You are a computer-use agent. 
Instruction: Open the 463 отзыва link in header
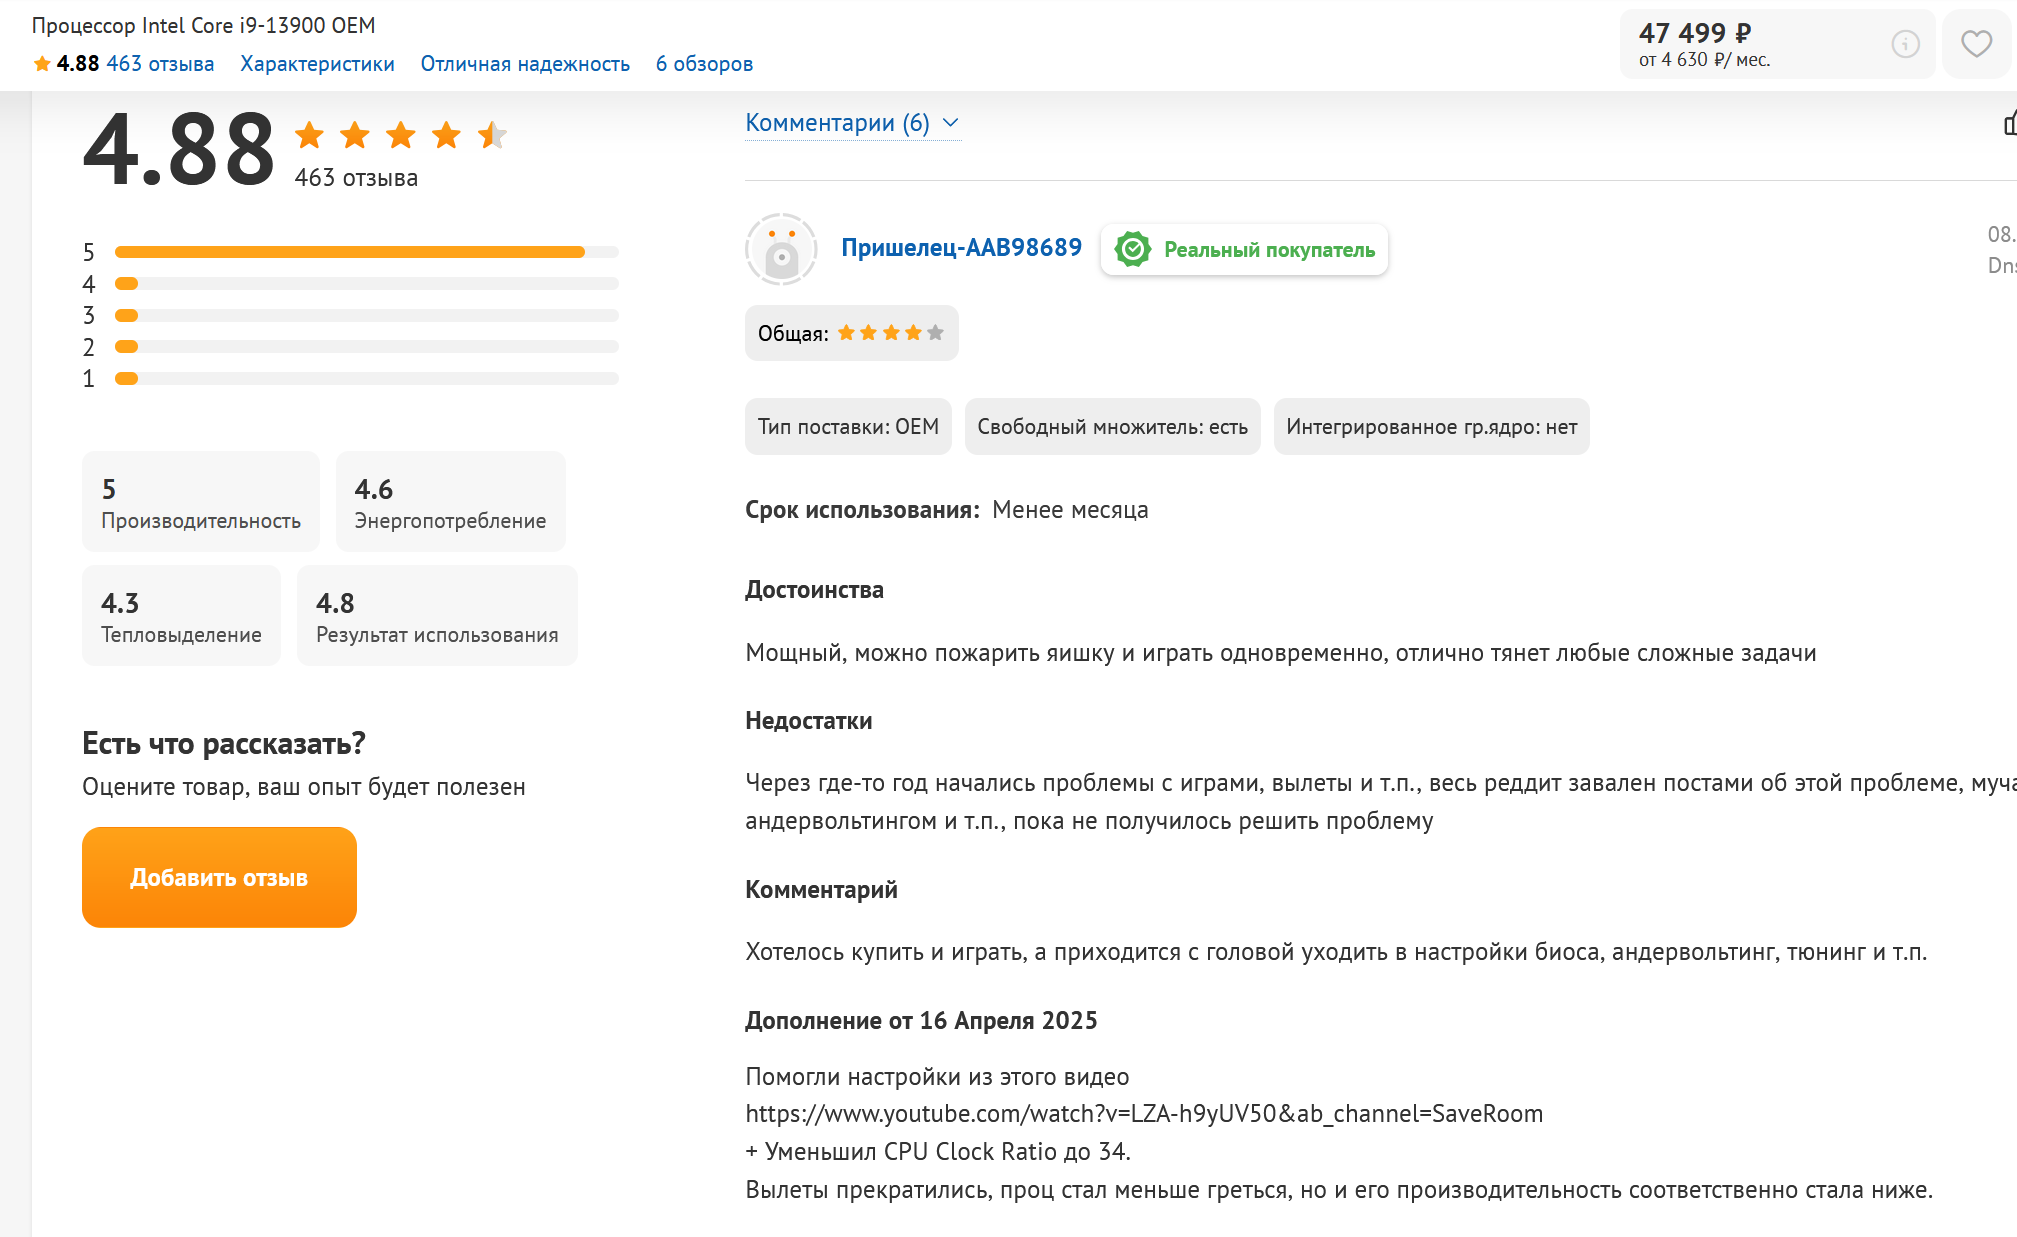click(160, 64)
